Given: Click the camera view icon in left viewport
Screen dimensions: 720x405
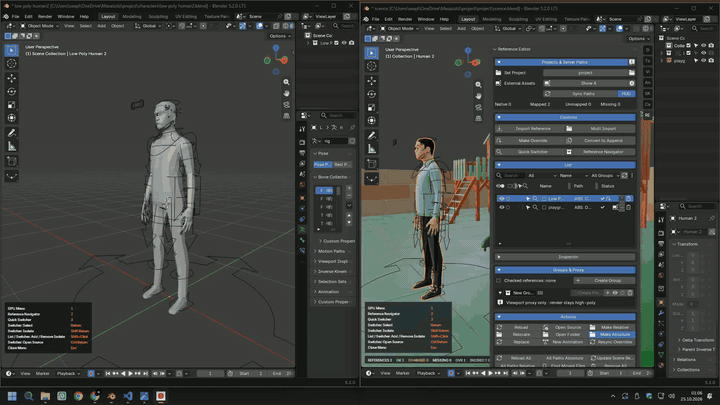Looking at the screenshot, I should pos(287,105).
